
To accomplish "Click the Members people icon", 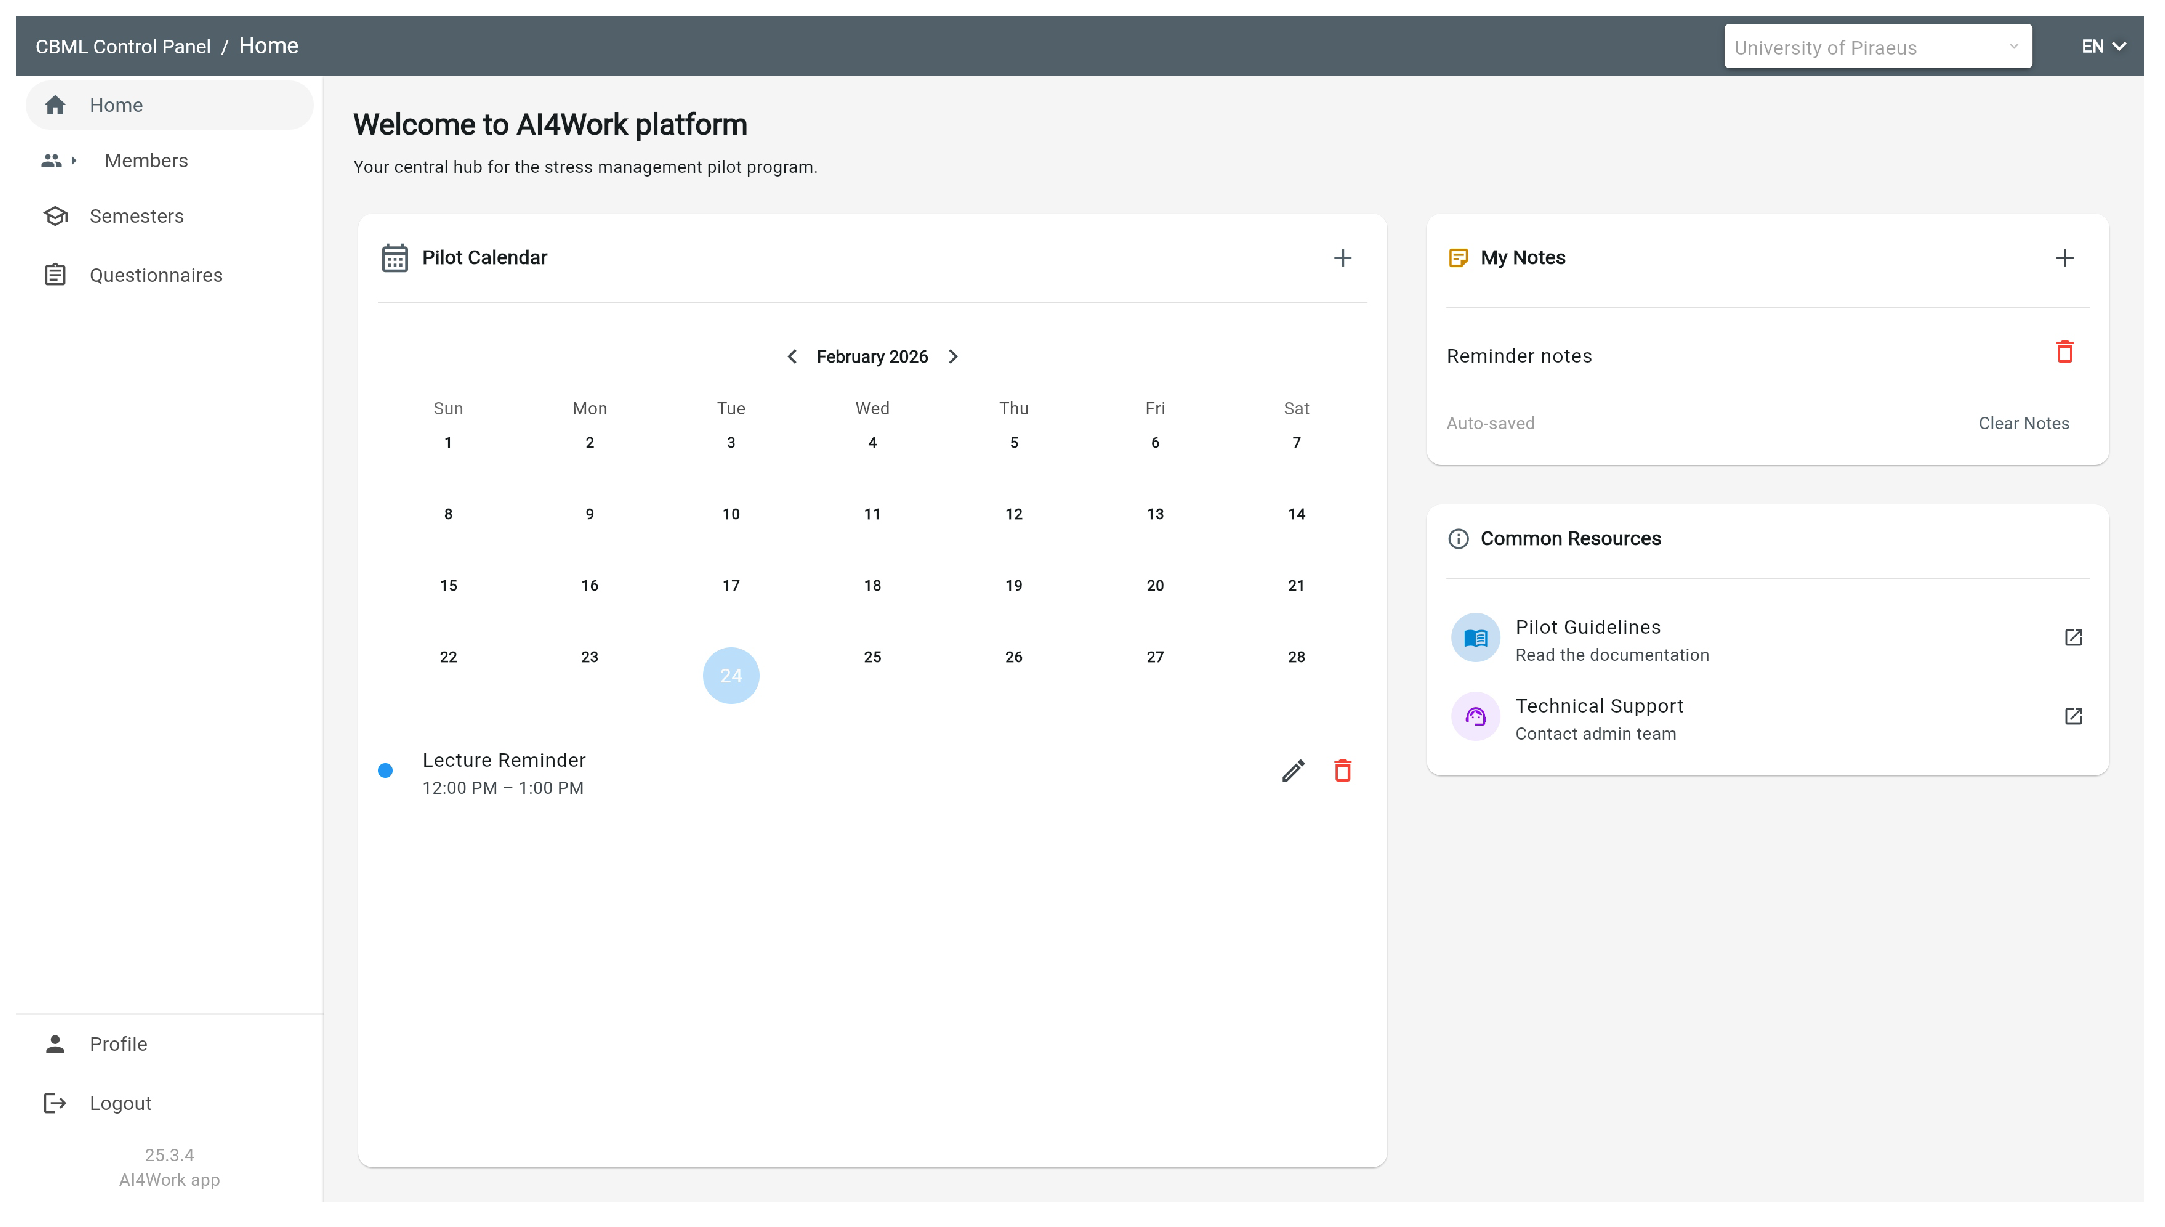I will (51, 160).
